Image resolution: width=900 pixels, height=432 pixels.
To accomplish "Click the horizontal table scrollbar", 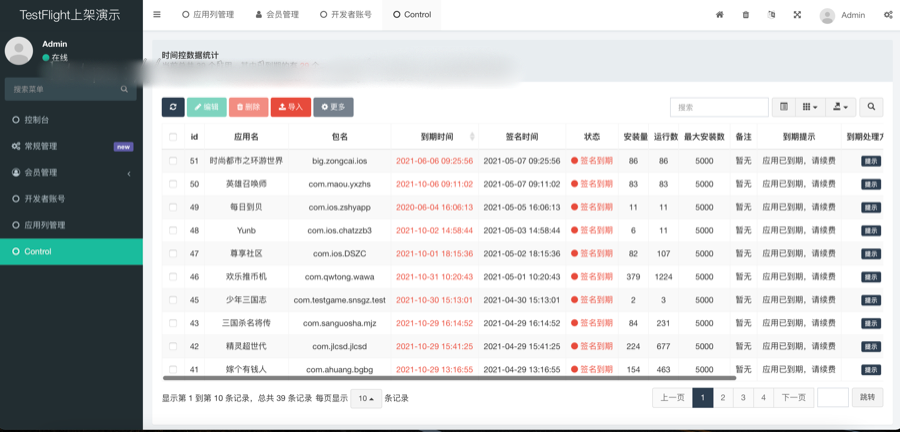I will 450,379.
